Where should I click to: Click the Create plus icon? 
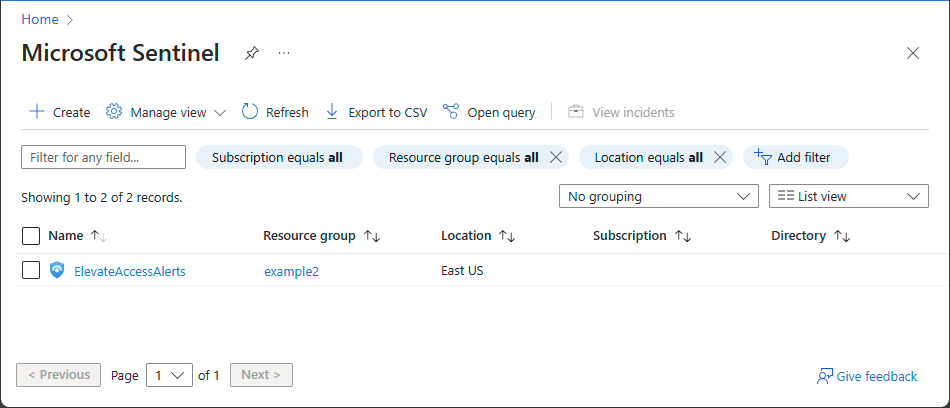37,112
